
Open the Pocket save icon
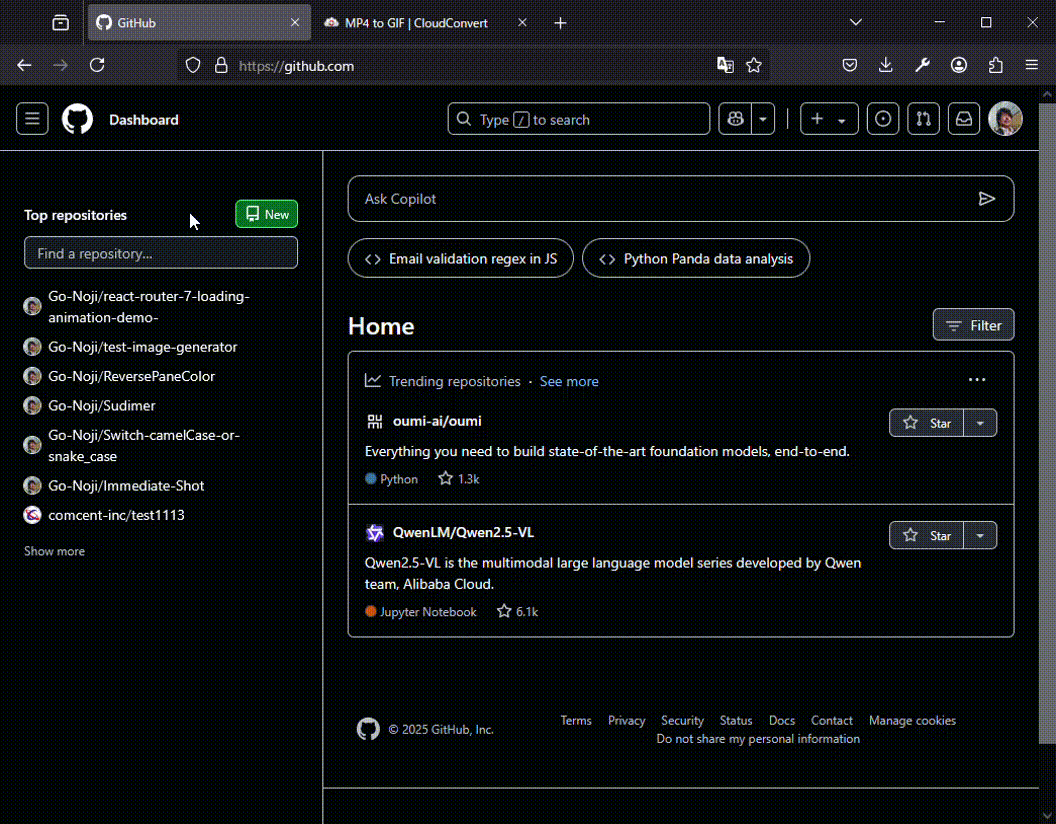(x=850, y=65)
